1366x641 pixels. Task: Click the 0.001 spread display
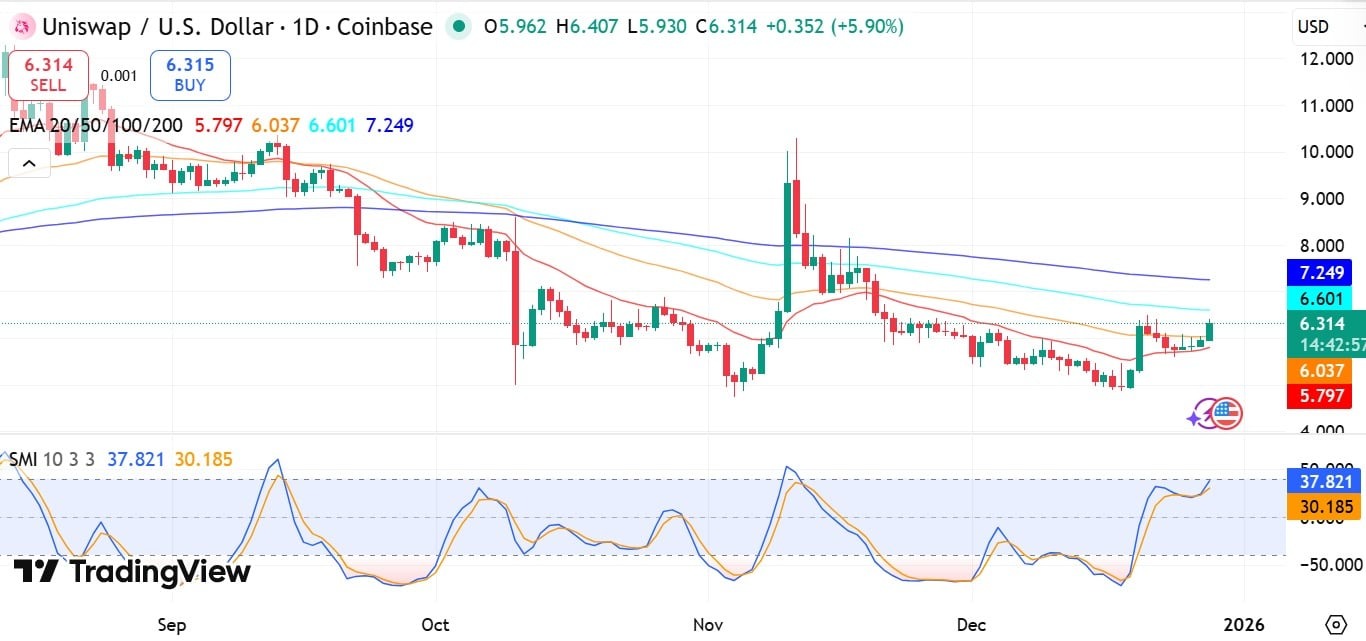pyautogui.click(x=118, y=75)
